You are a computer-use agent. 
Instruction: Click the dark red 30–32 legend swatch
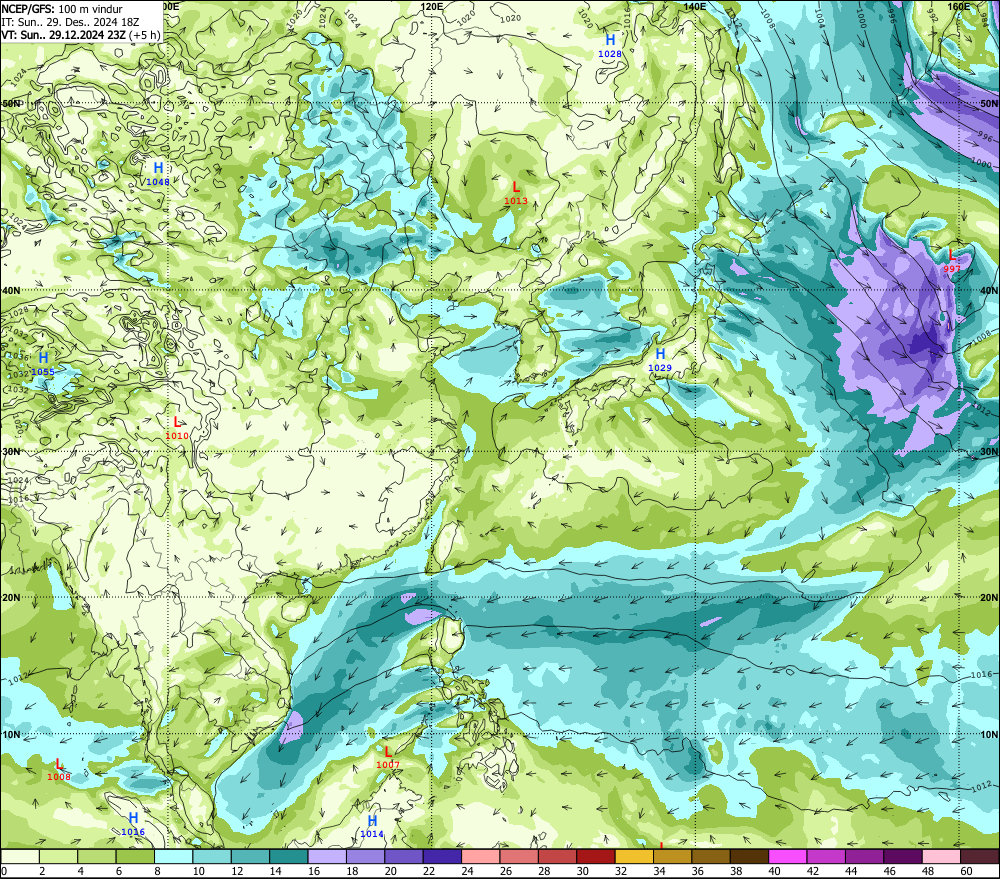point(596,856)
